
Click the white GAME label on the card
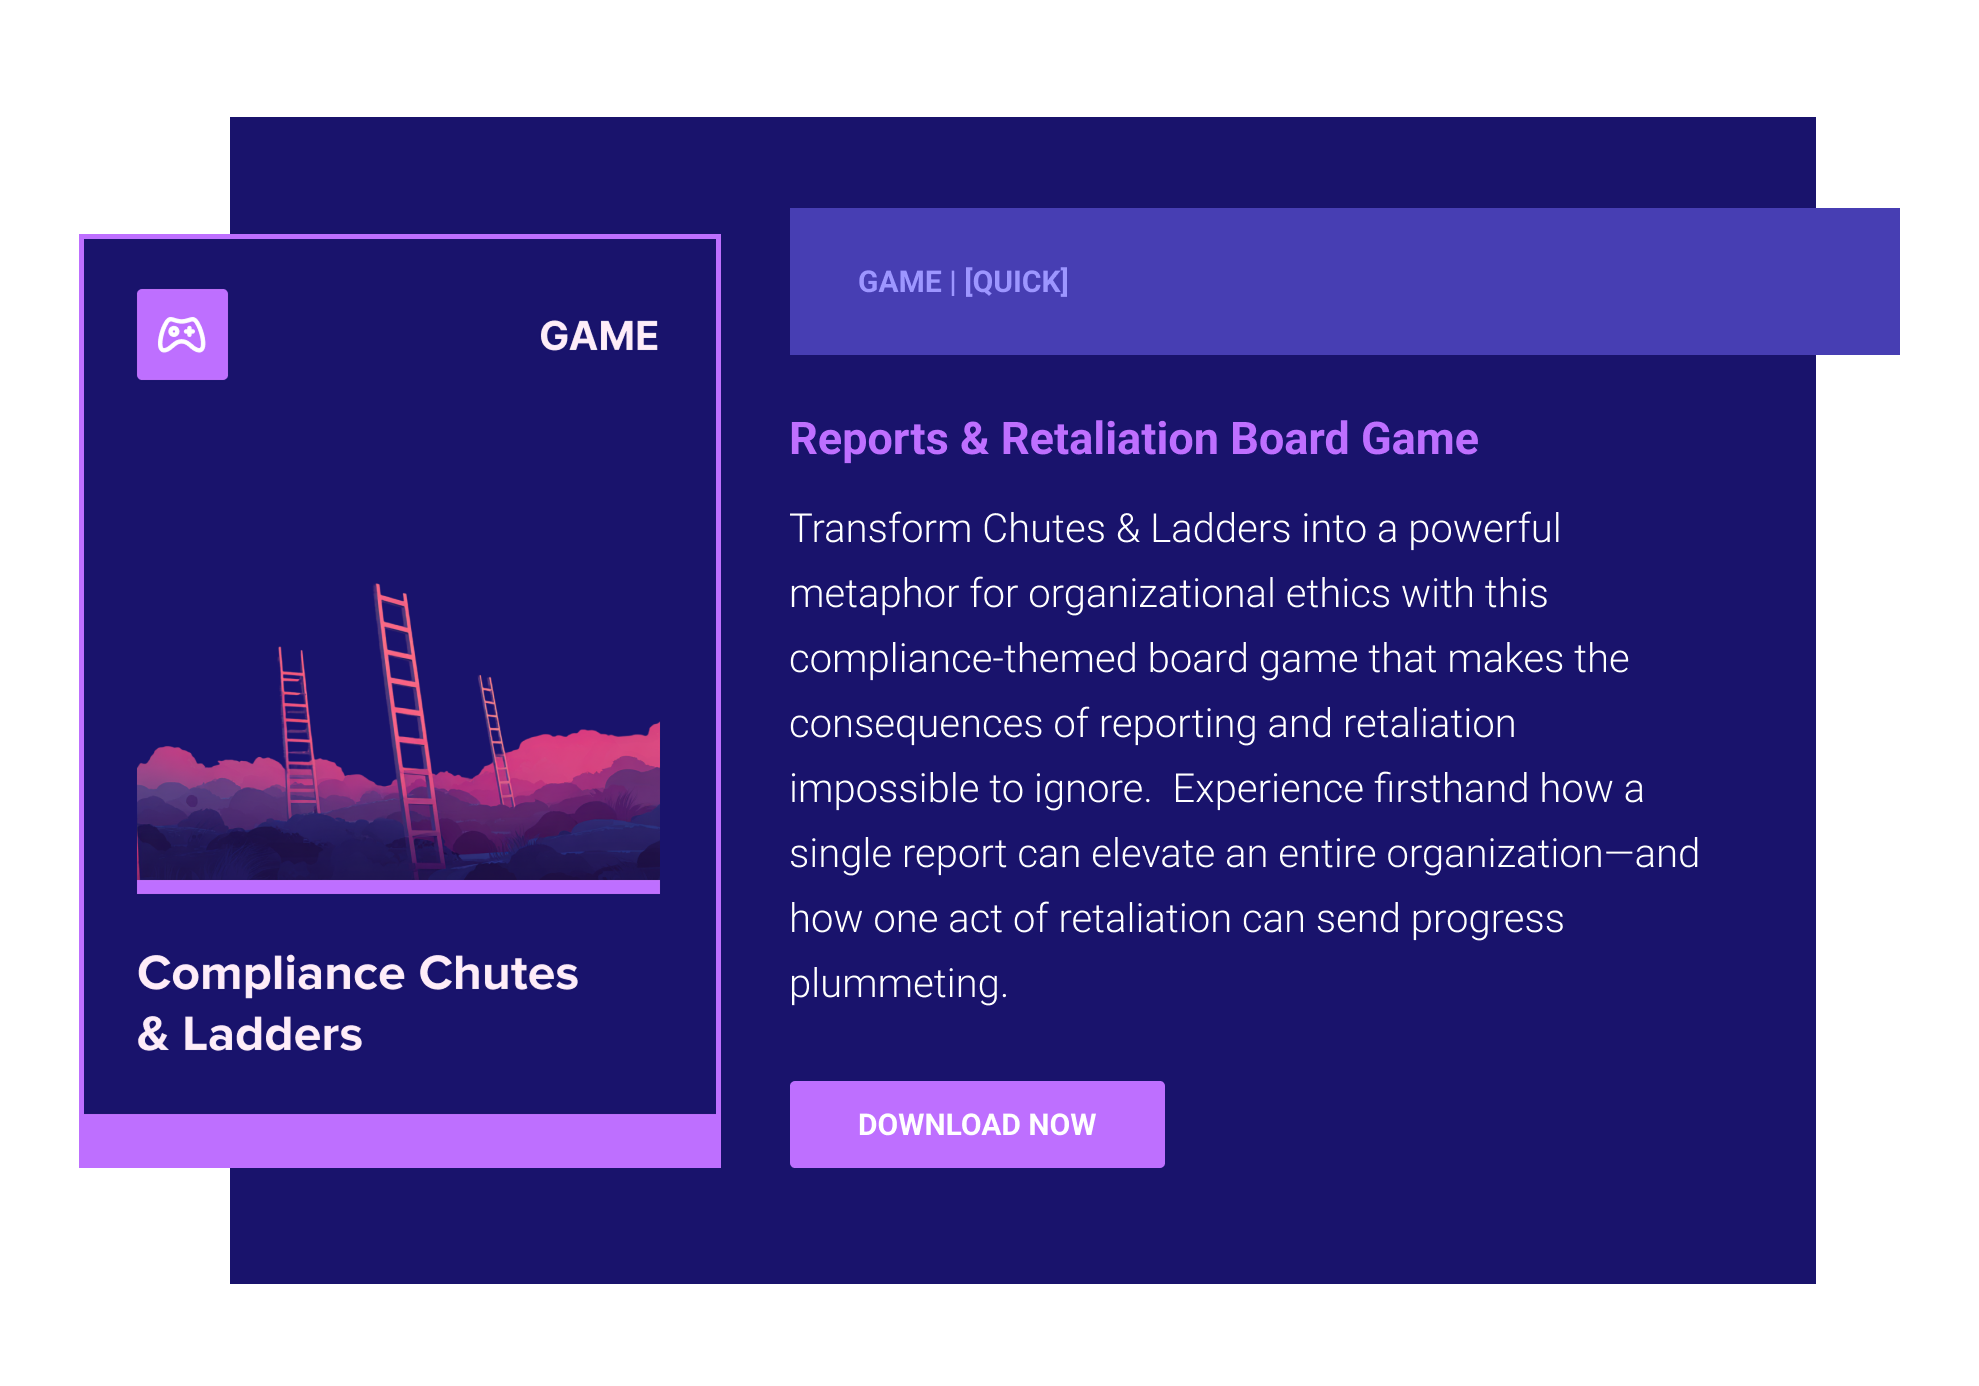click(x=598, y=336)
